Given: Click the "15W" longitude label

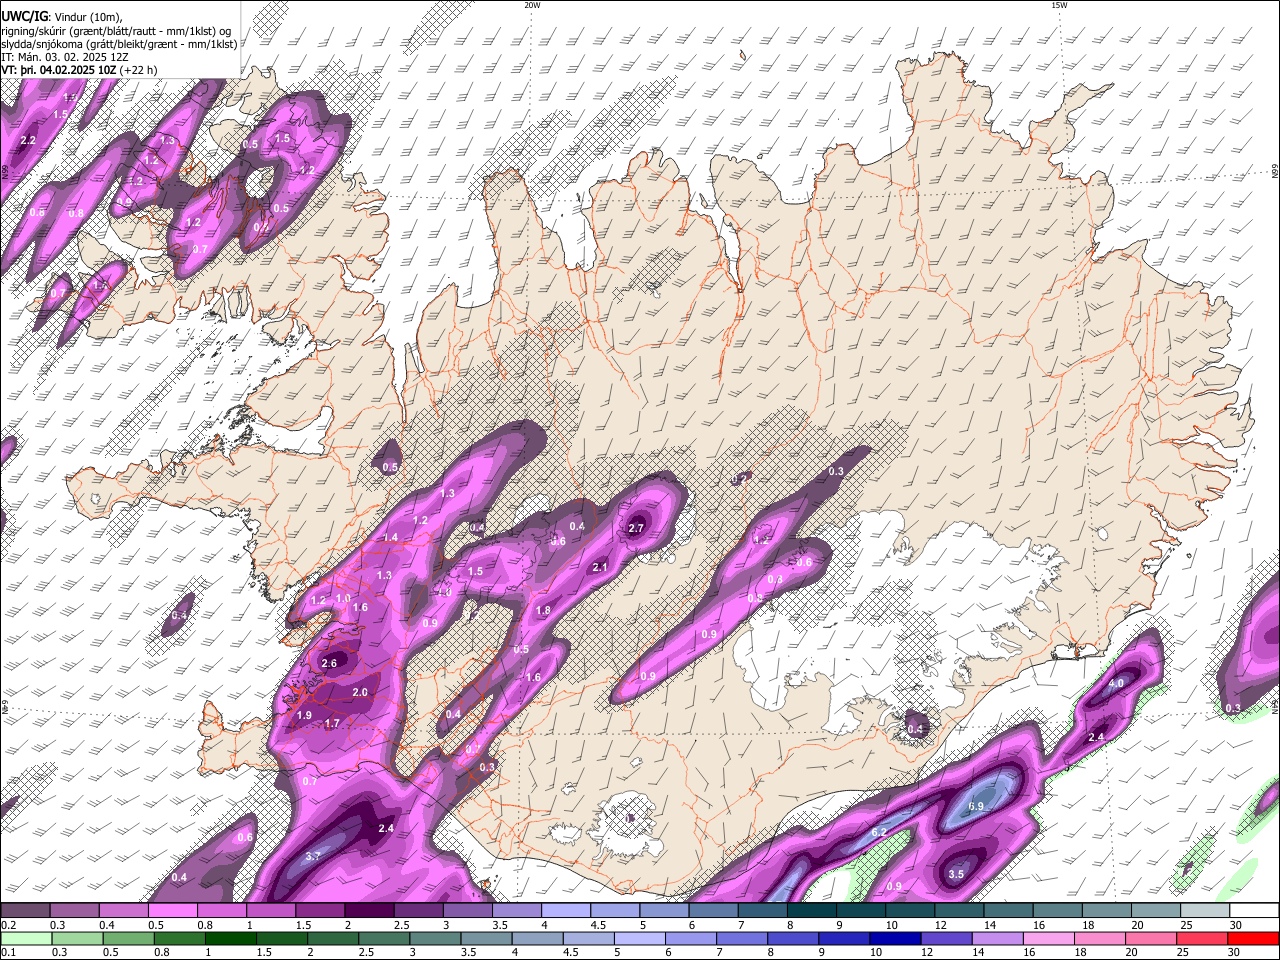Looking at the screenshot, I should pos(1059,5).
